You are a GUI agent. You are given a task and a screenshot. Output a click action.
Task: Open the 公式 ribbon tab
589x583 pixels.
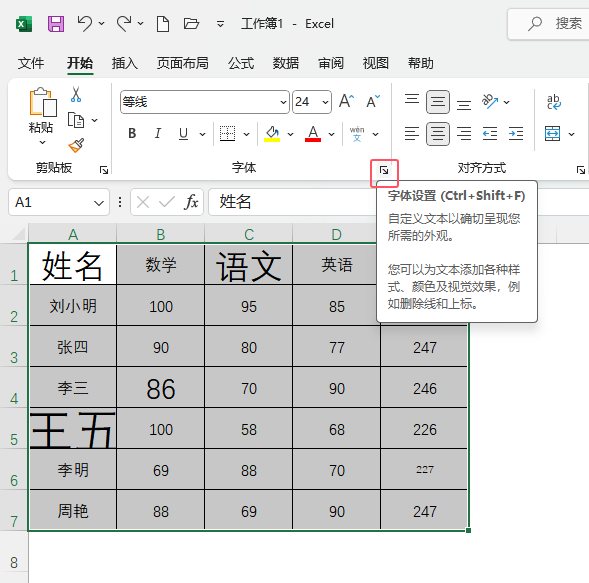tap(241, 63)
